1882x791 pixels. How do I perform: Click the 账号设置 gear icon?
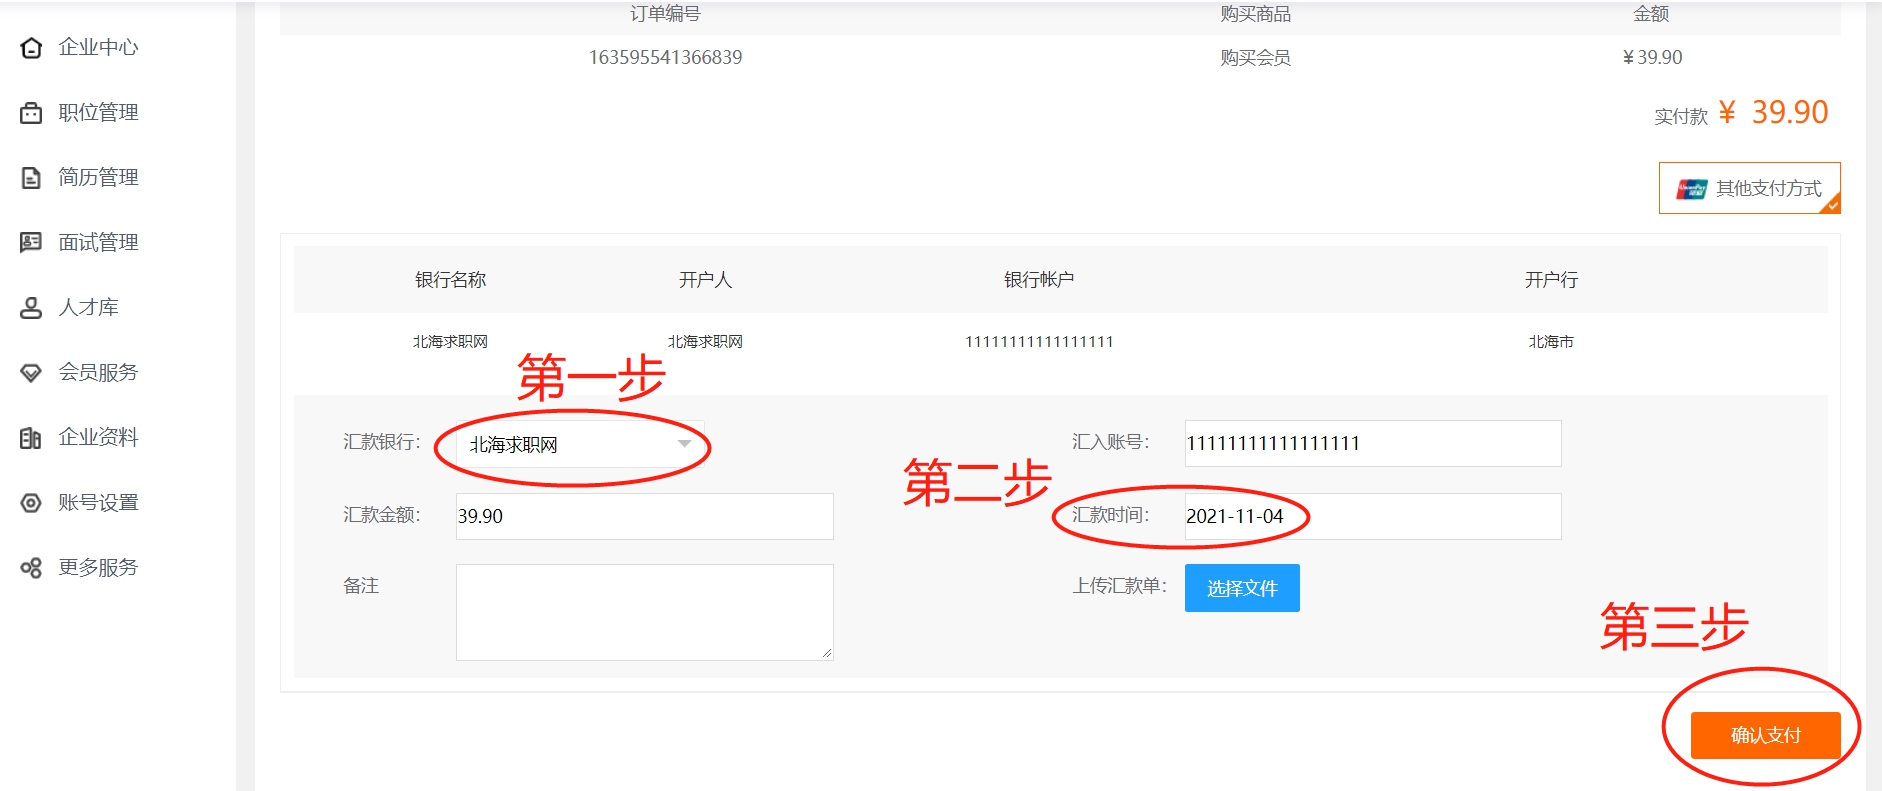[x=31, y=503]
